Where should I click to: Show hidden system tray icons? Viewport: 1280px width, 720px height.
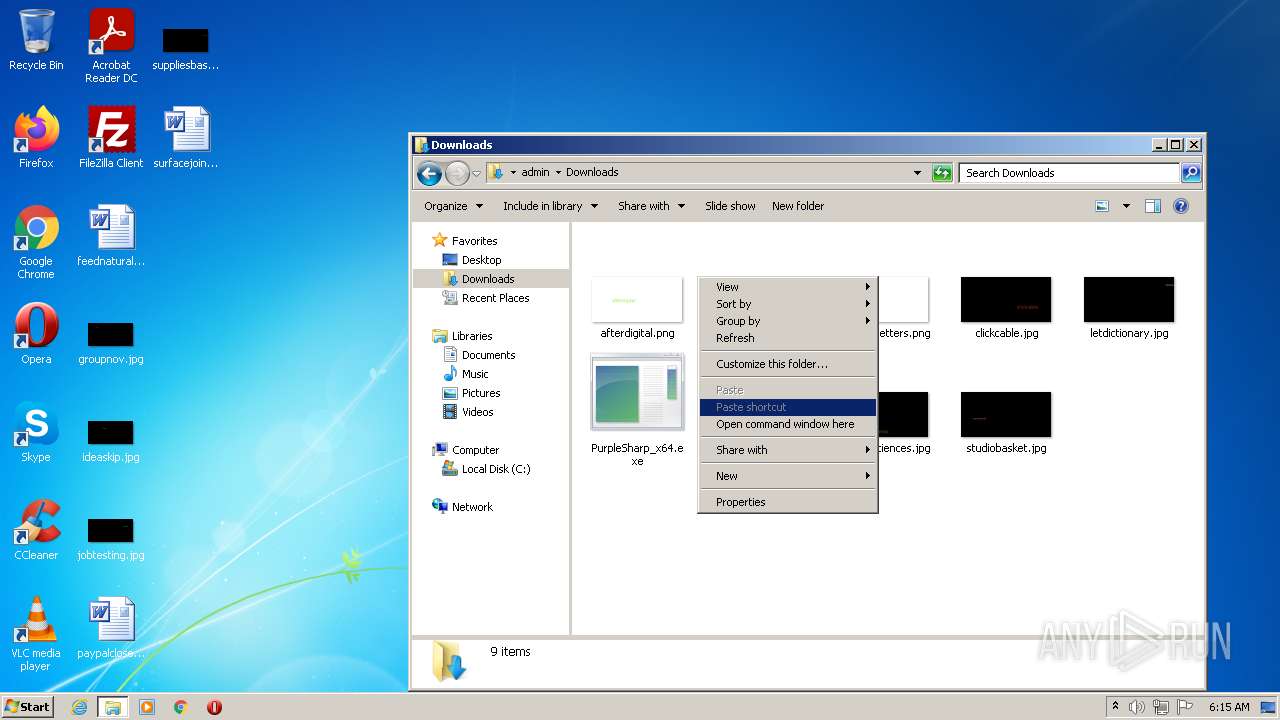[1115, 707]
